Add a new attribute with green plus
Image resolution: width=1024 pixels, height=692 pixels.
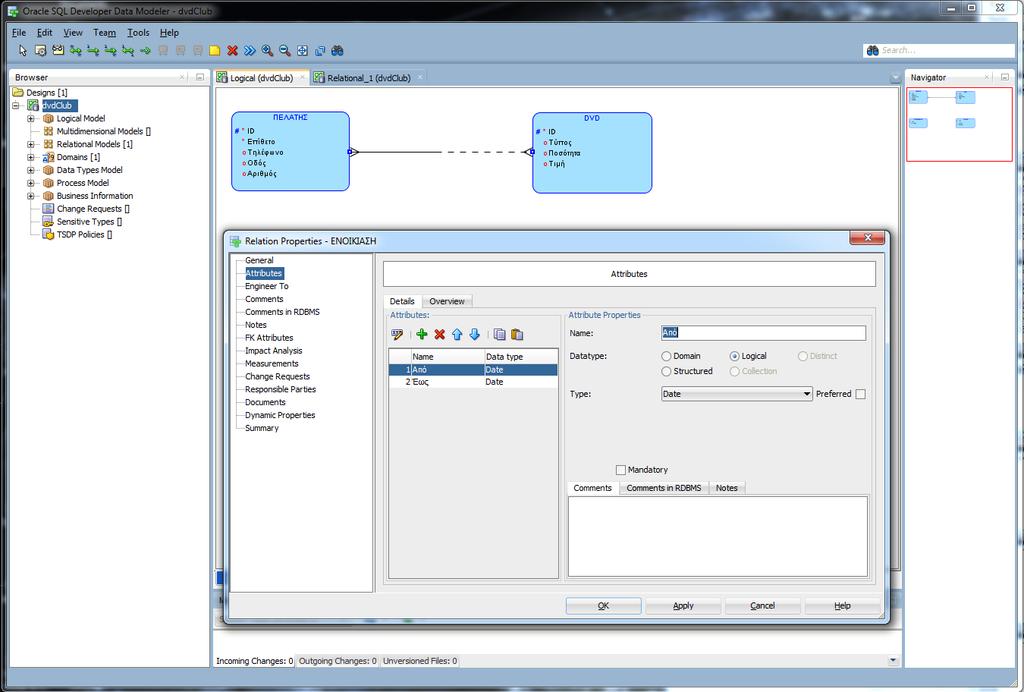[x=422, y=334]
